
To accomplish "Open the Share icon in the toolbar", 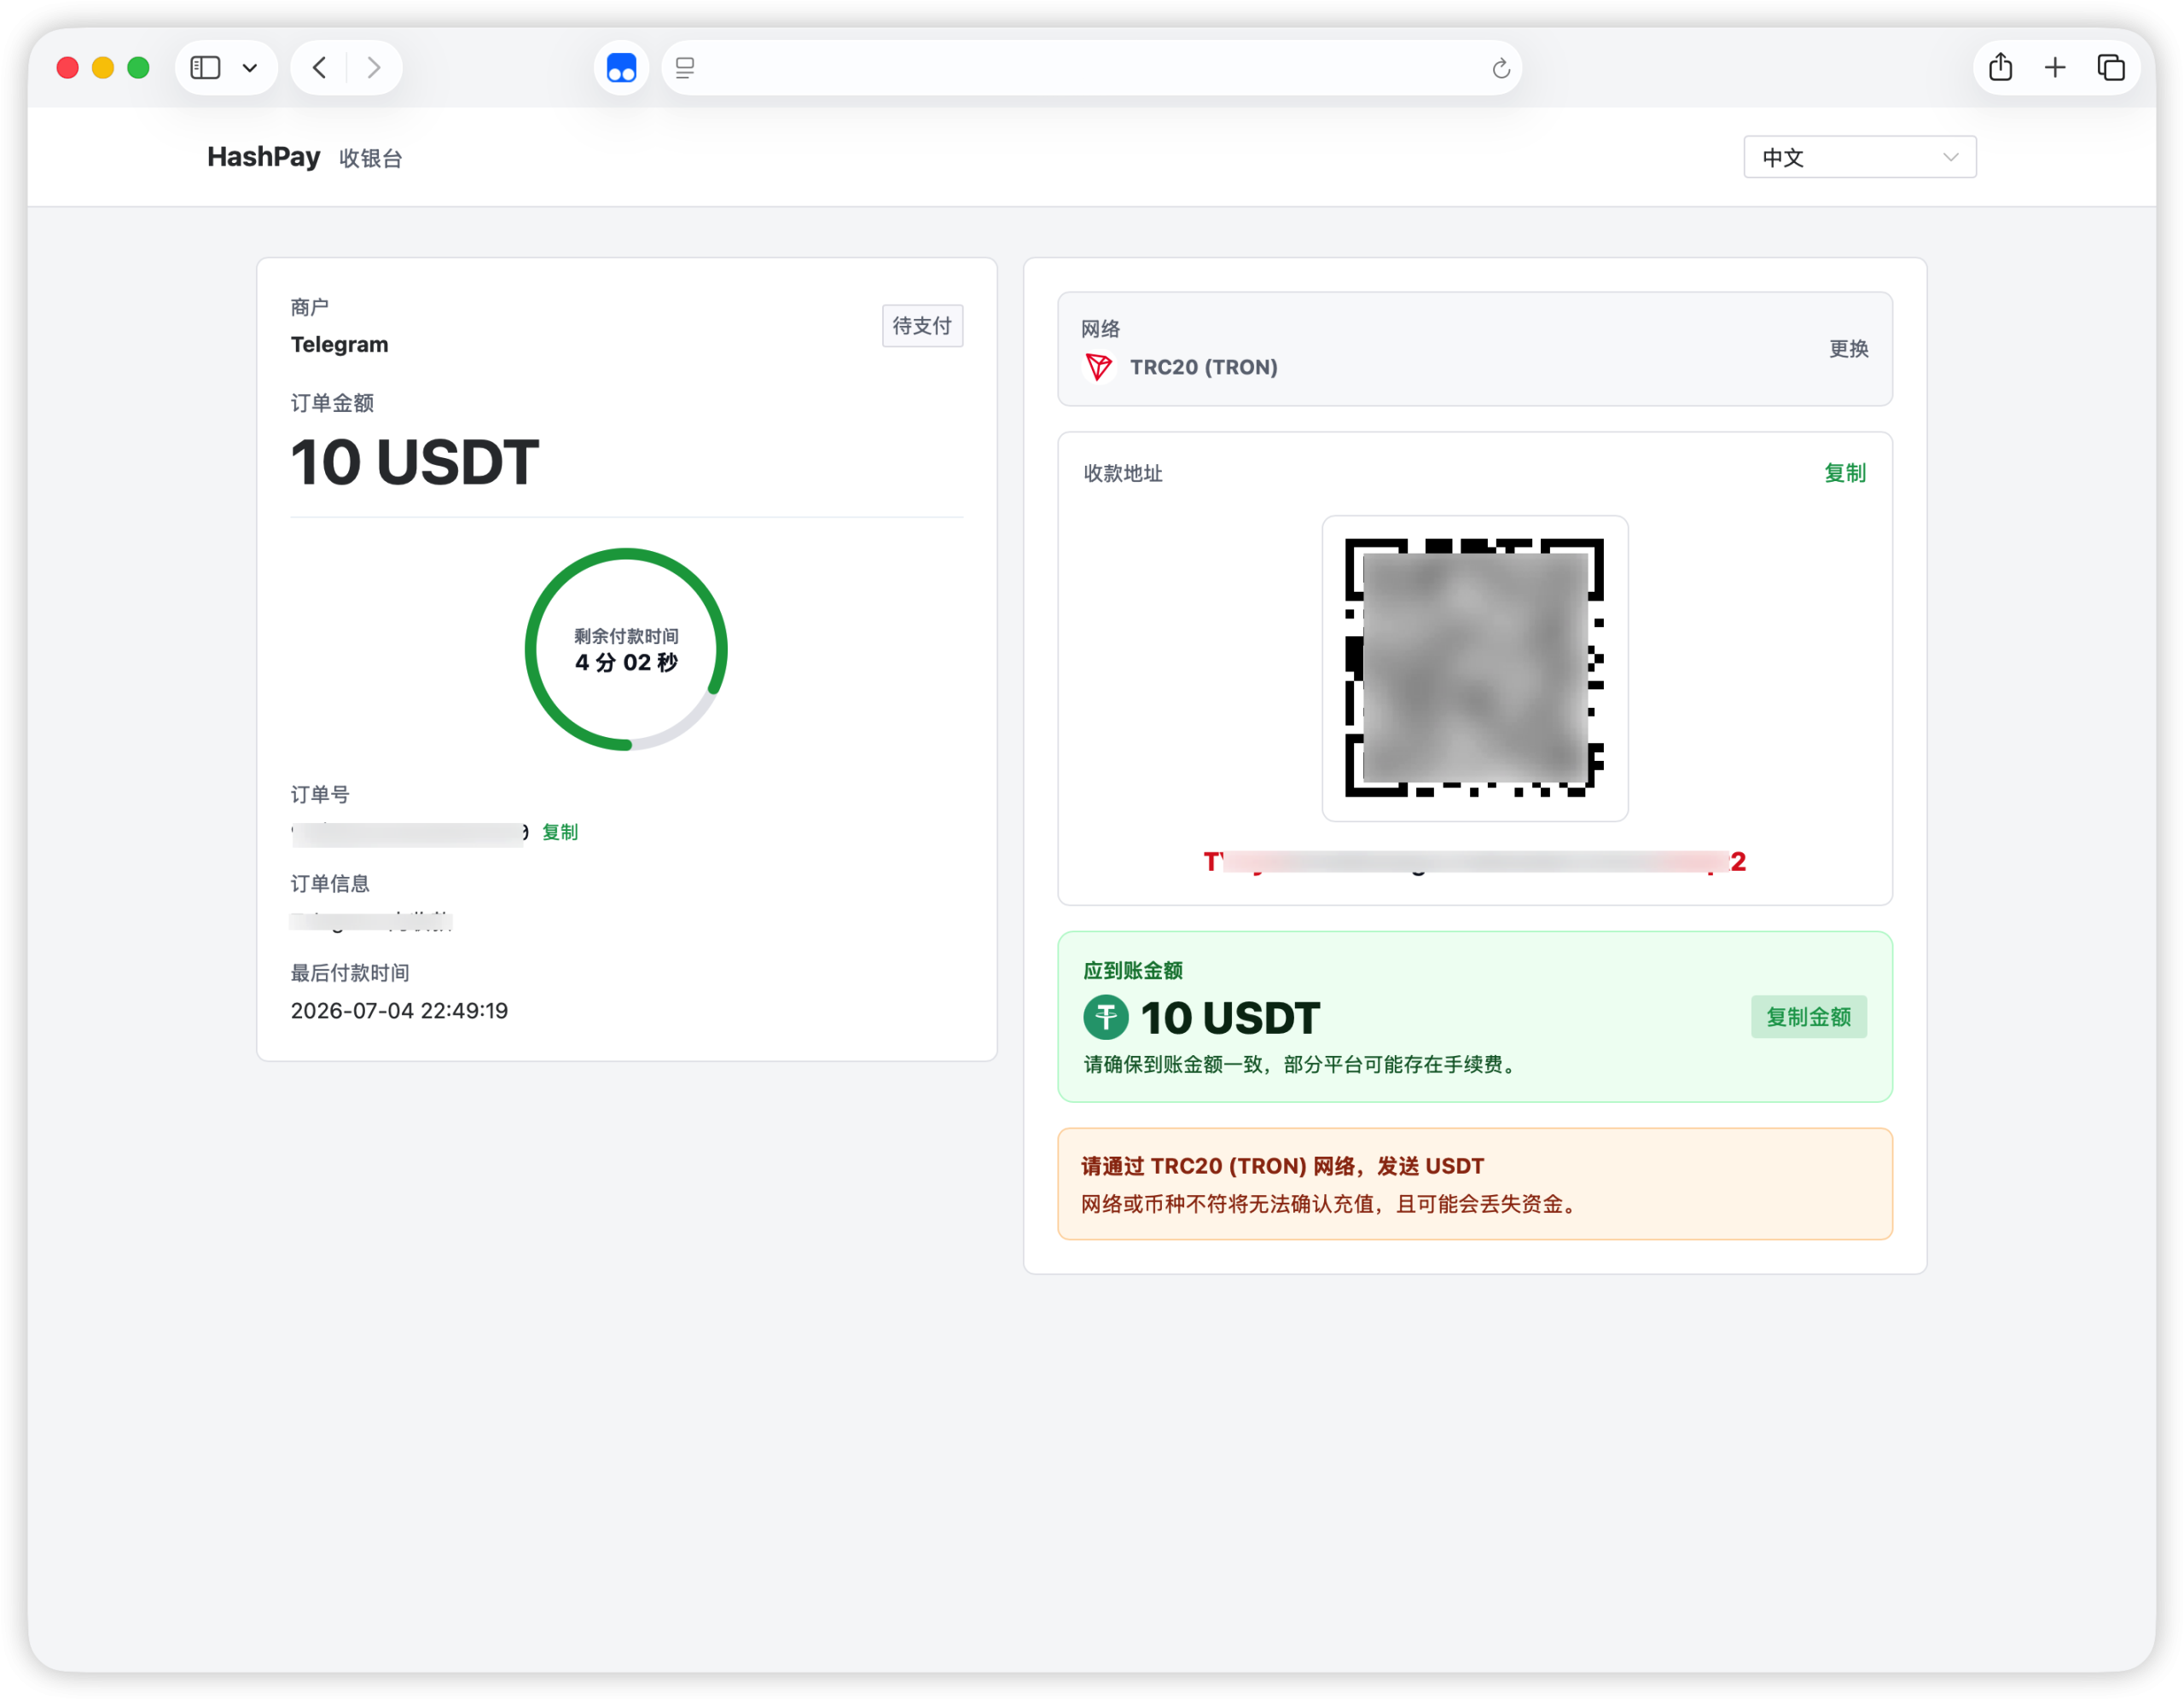I will coord(2000,67).
